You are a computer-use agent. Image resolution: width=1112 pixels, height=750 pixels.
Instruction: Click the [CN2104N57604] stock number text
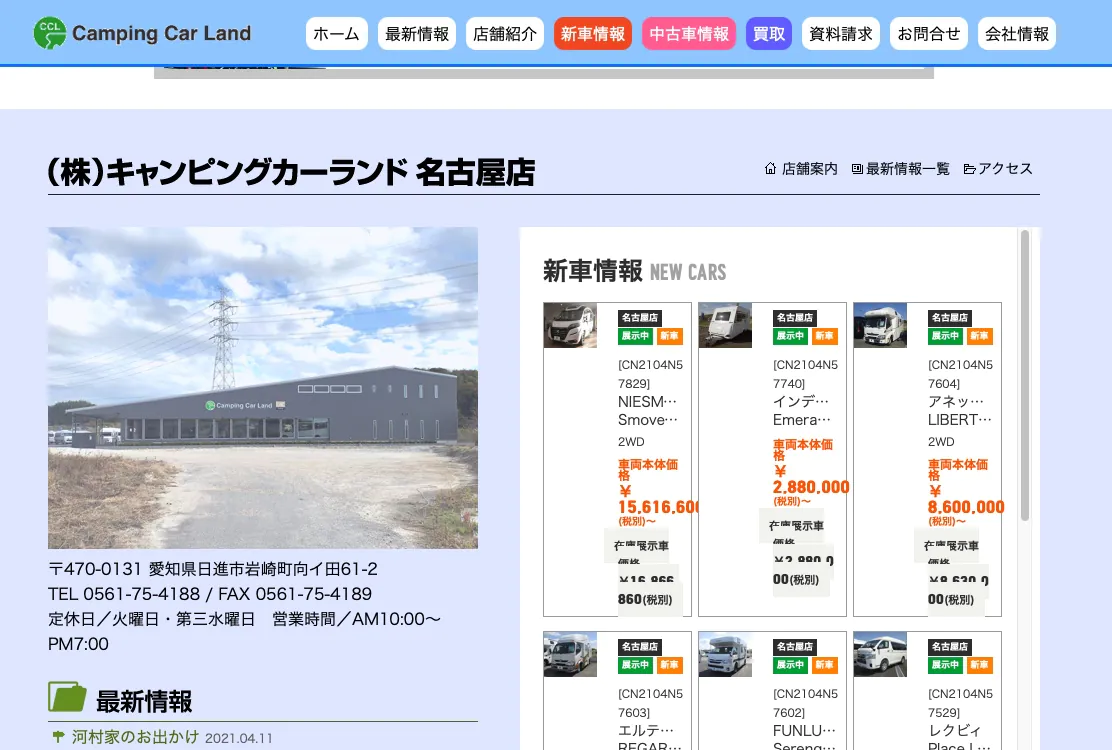960,374
